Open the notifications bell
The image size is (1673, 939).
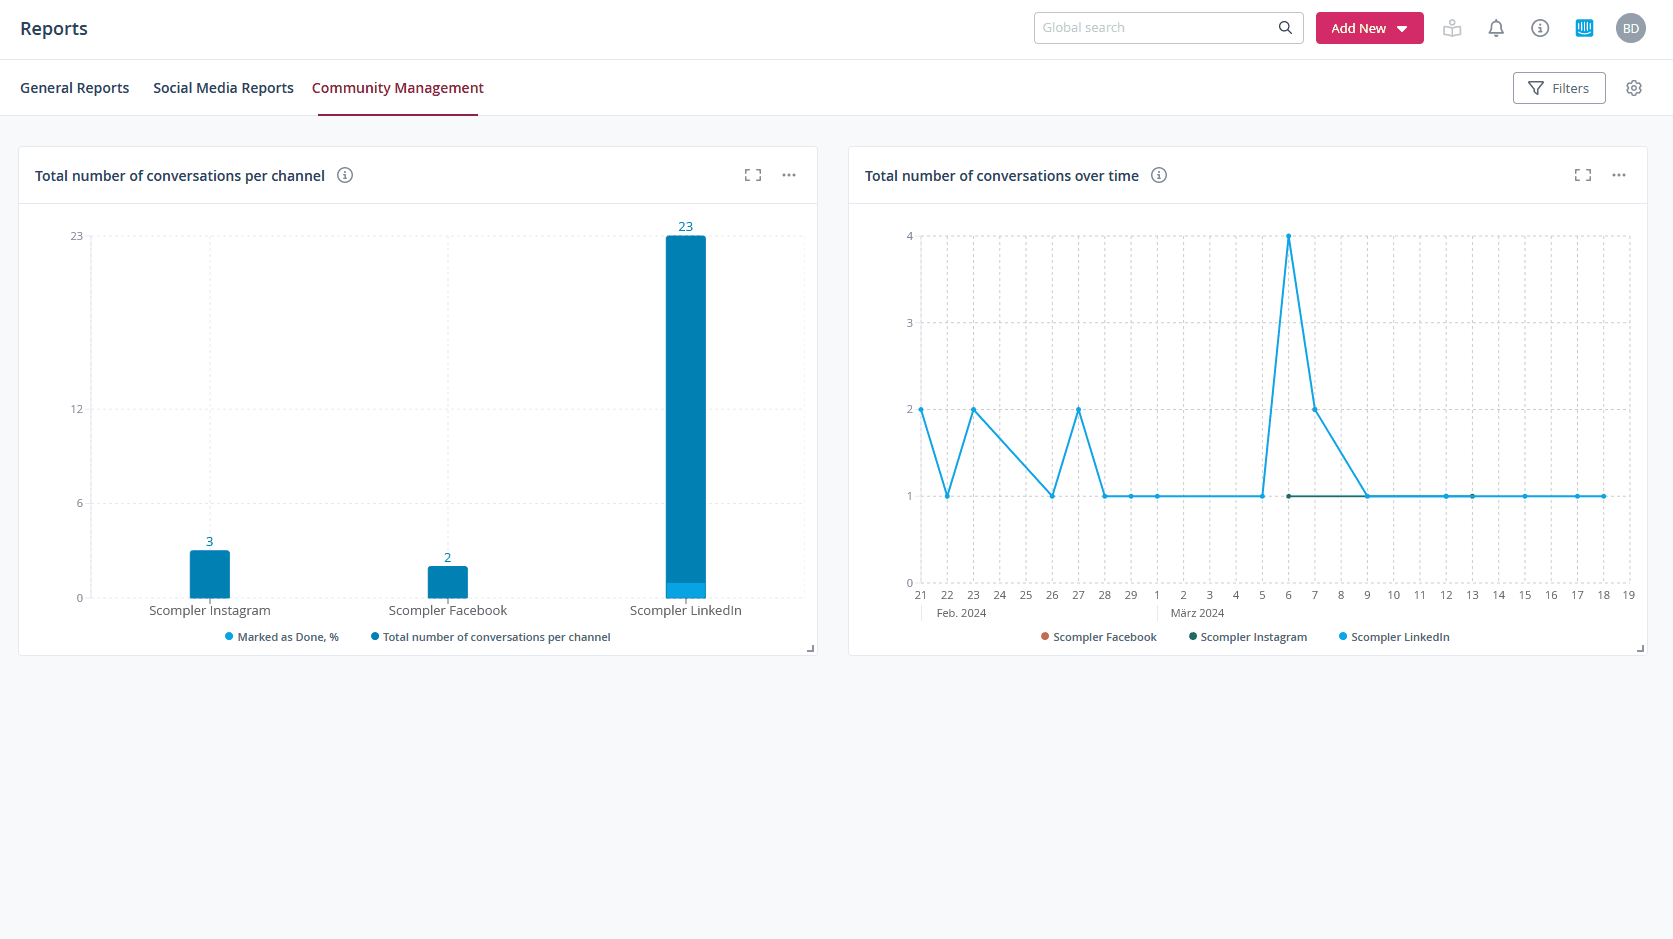[x=1496, y=28]
